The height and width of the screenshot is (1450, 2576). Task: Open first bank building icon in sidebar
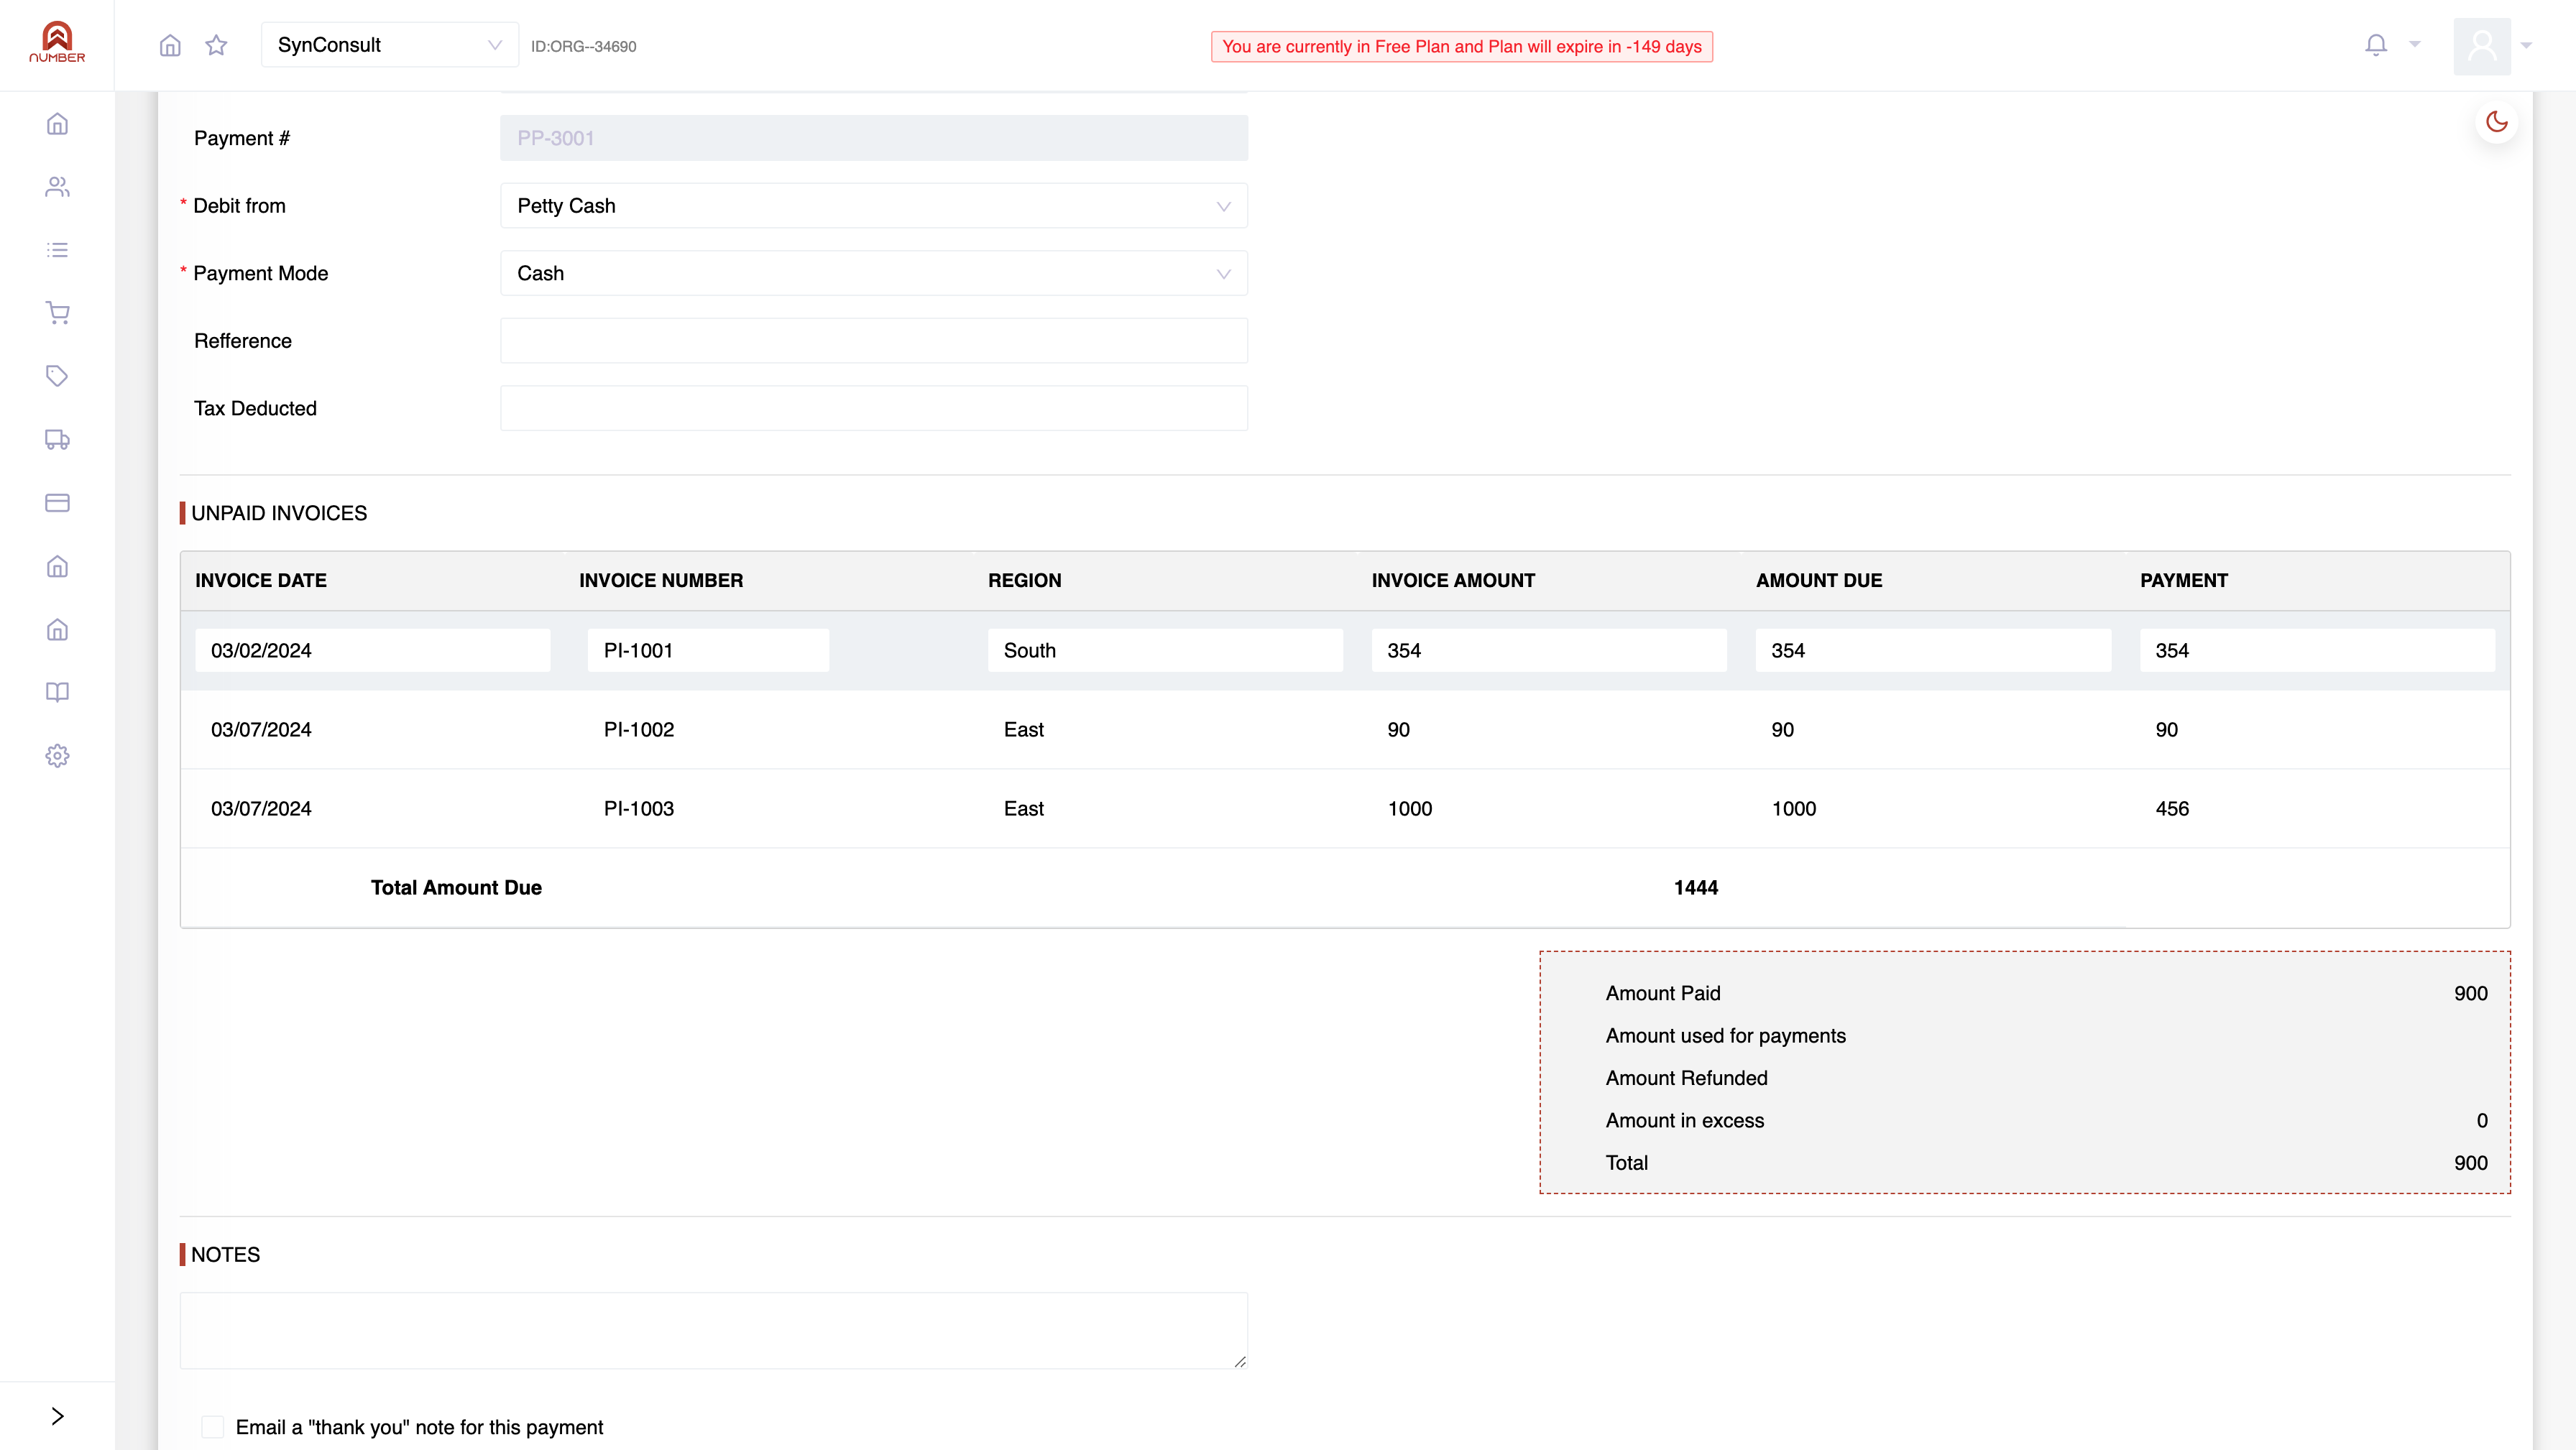pos(57,567)
